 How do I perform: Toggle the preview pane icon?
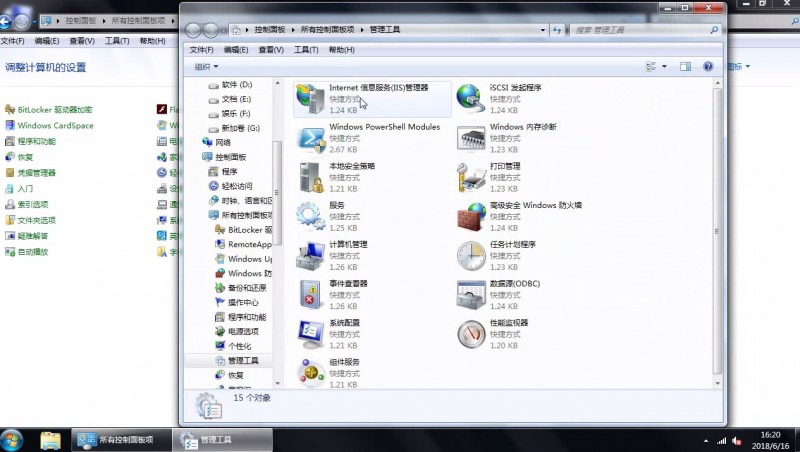(x=685, y=66)
